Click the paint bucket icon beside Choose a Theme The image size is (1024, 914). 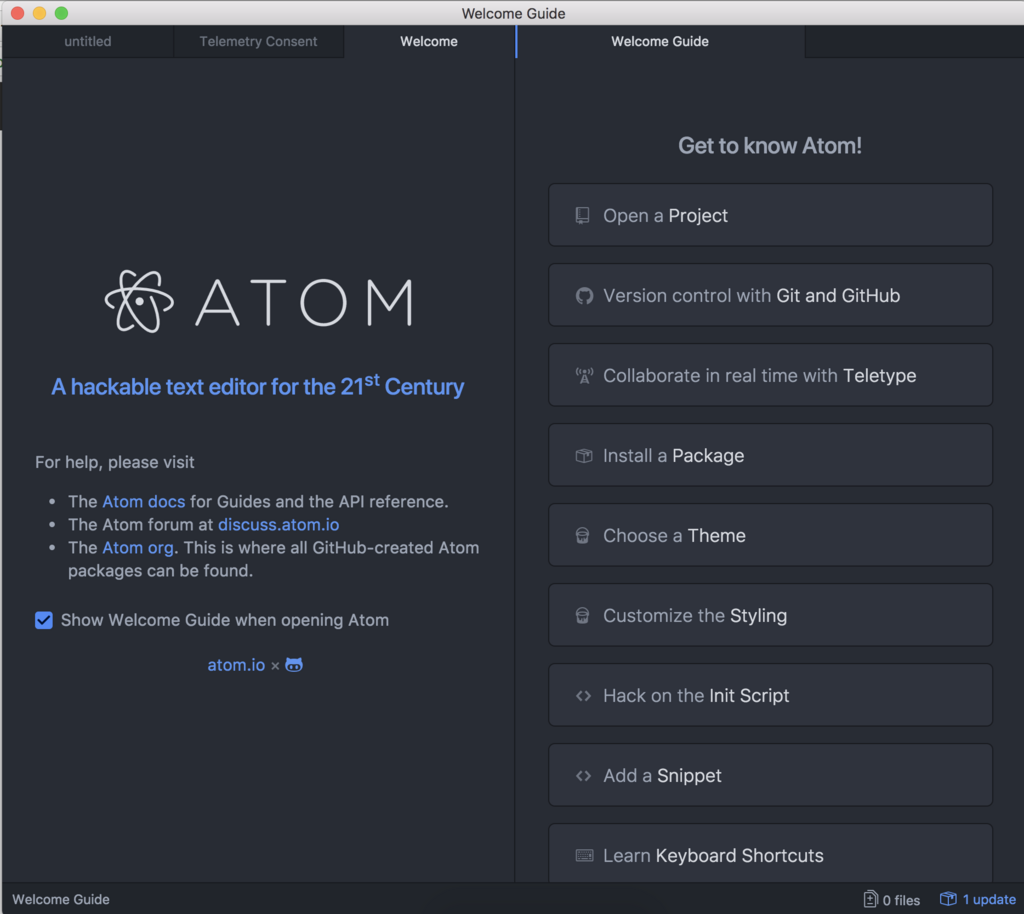[583, 536]
